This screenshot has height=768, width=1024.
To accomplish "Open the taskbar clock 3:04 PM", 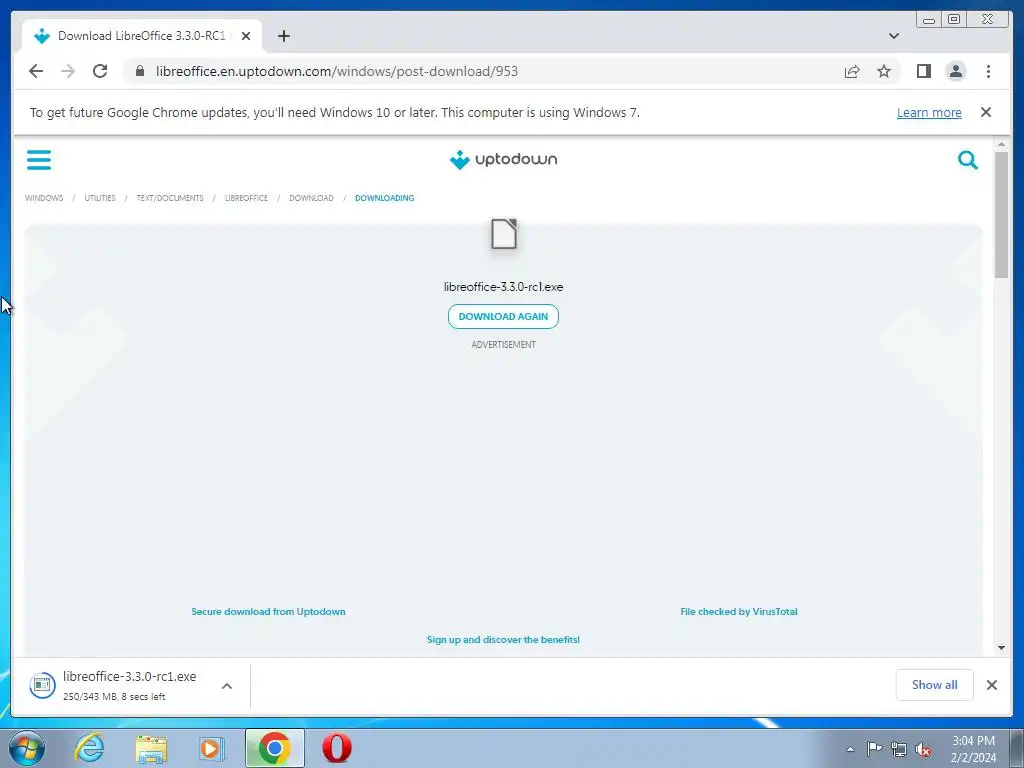I will (973, 748).
